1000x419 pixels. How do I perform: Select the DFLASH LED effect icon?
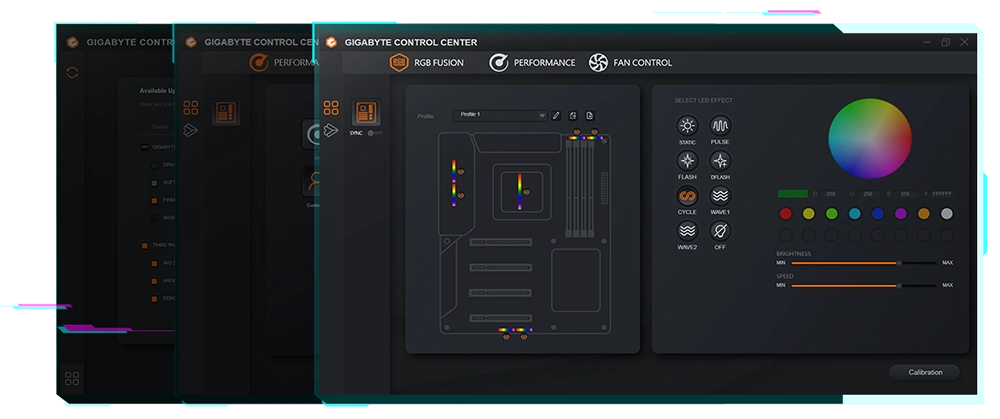[720, 161]
